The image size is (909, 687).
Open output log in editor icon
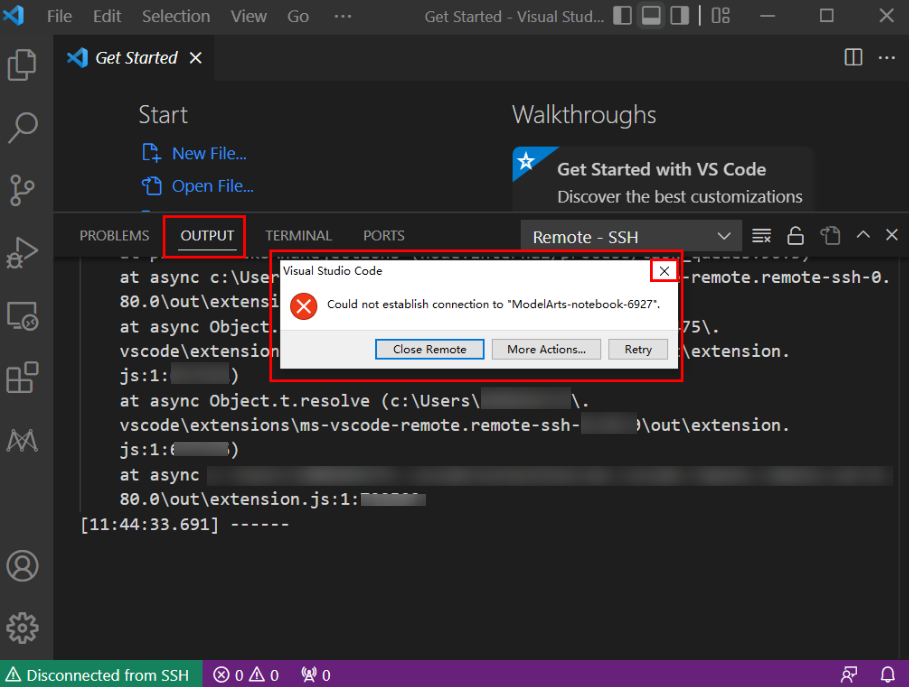point(830,236)
